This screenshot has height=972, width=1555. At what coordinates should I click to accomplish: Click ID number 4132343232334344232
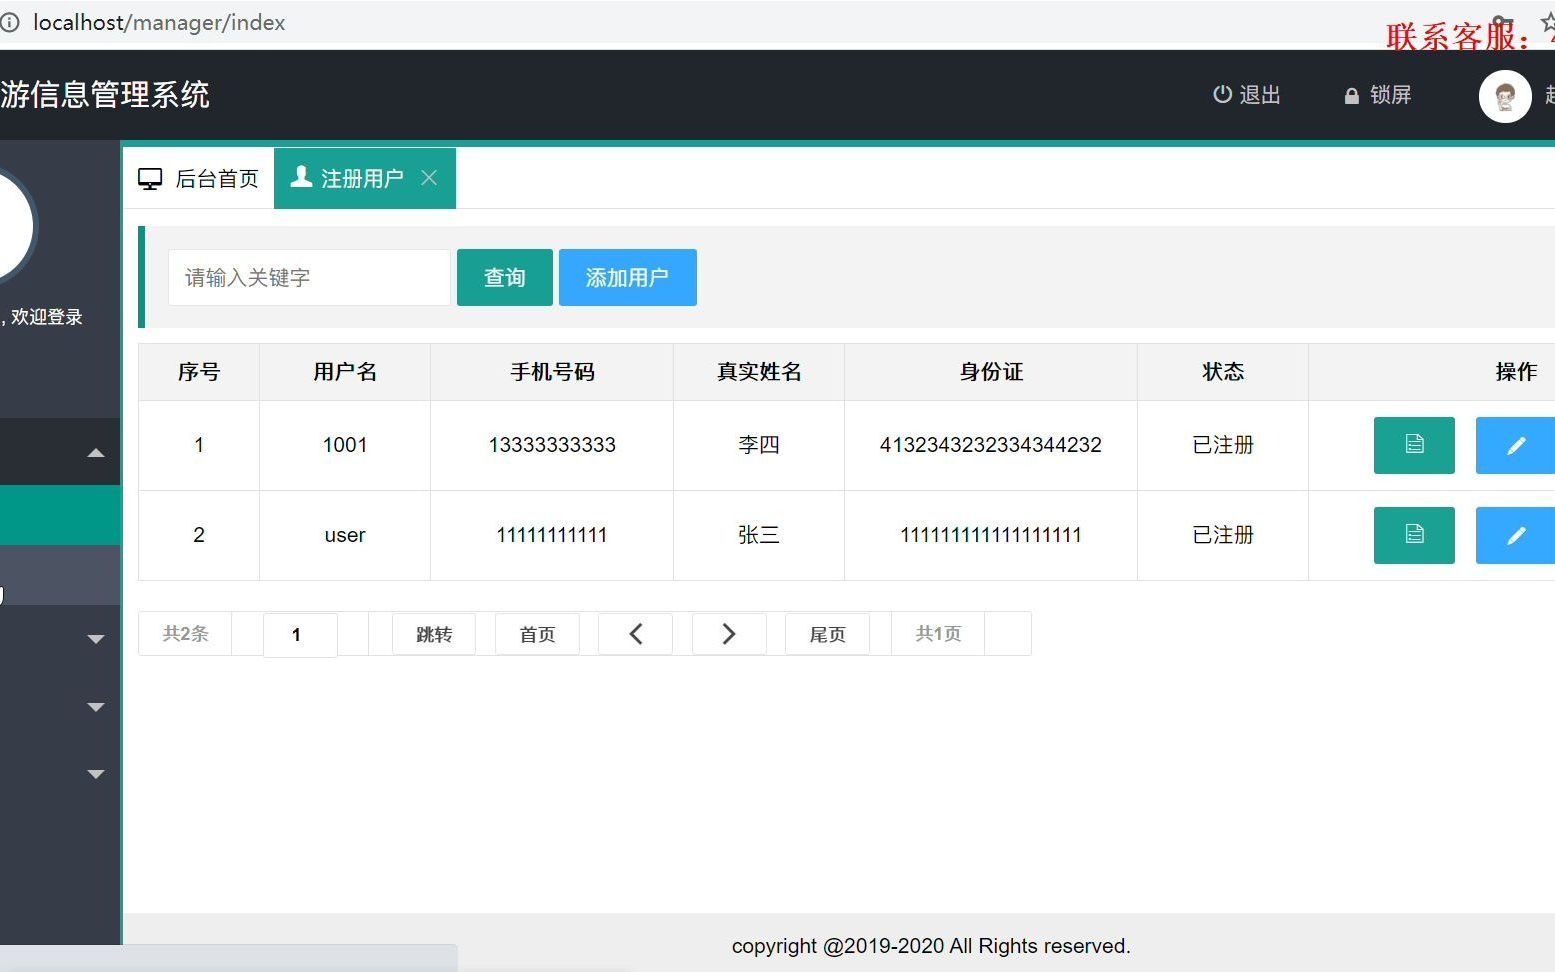(x=991, y=445)
